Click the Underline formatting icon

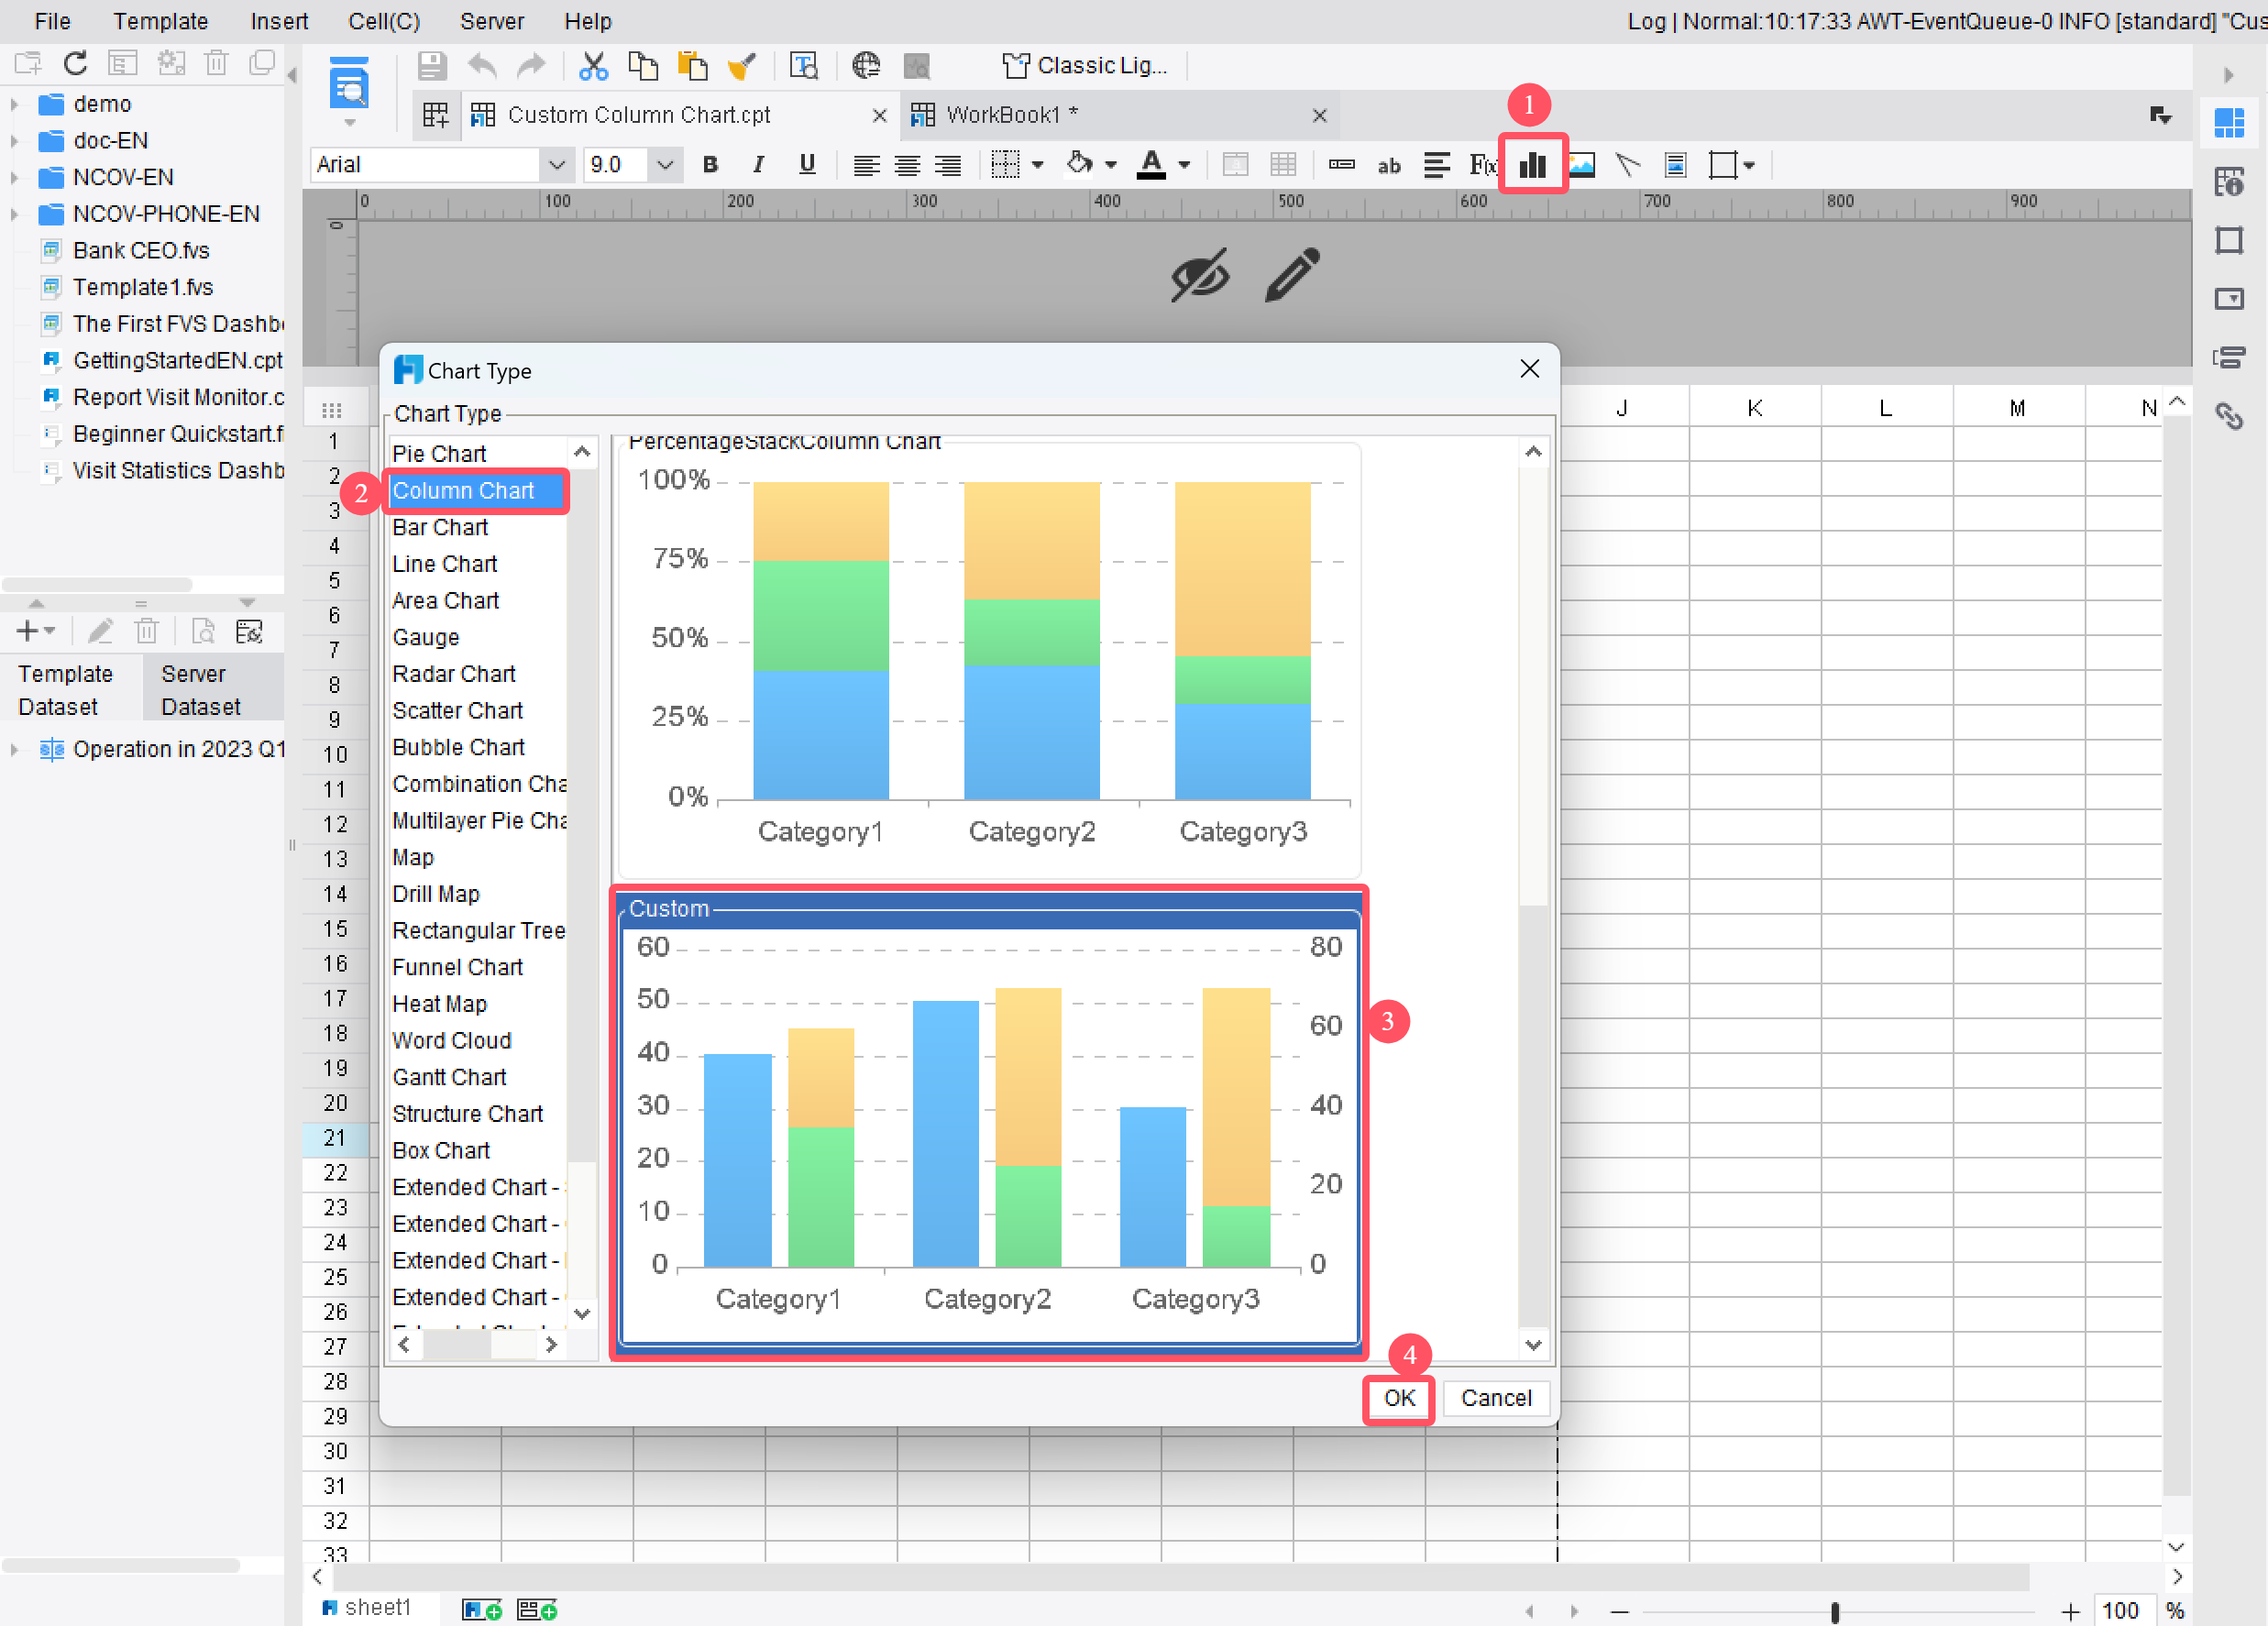[807, 165]
